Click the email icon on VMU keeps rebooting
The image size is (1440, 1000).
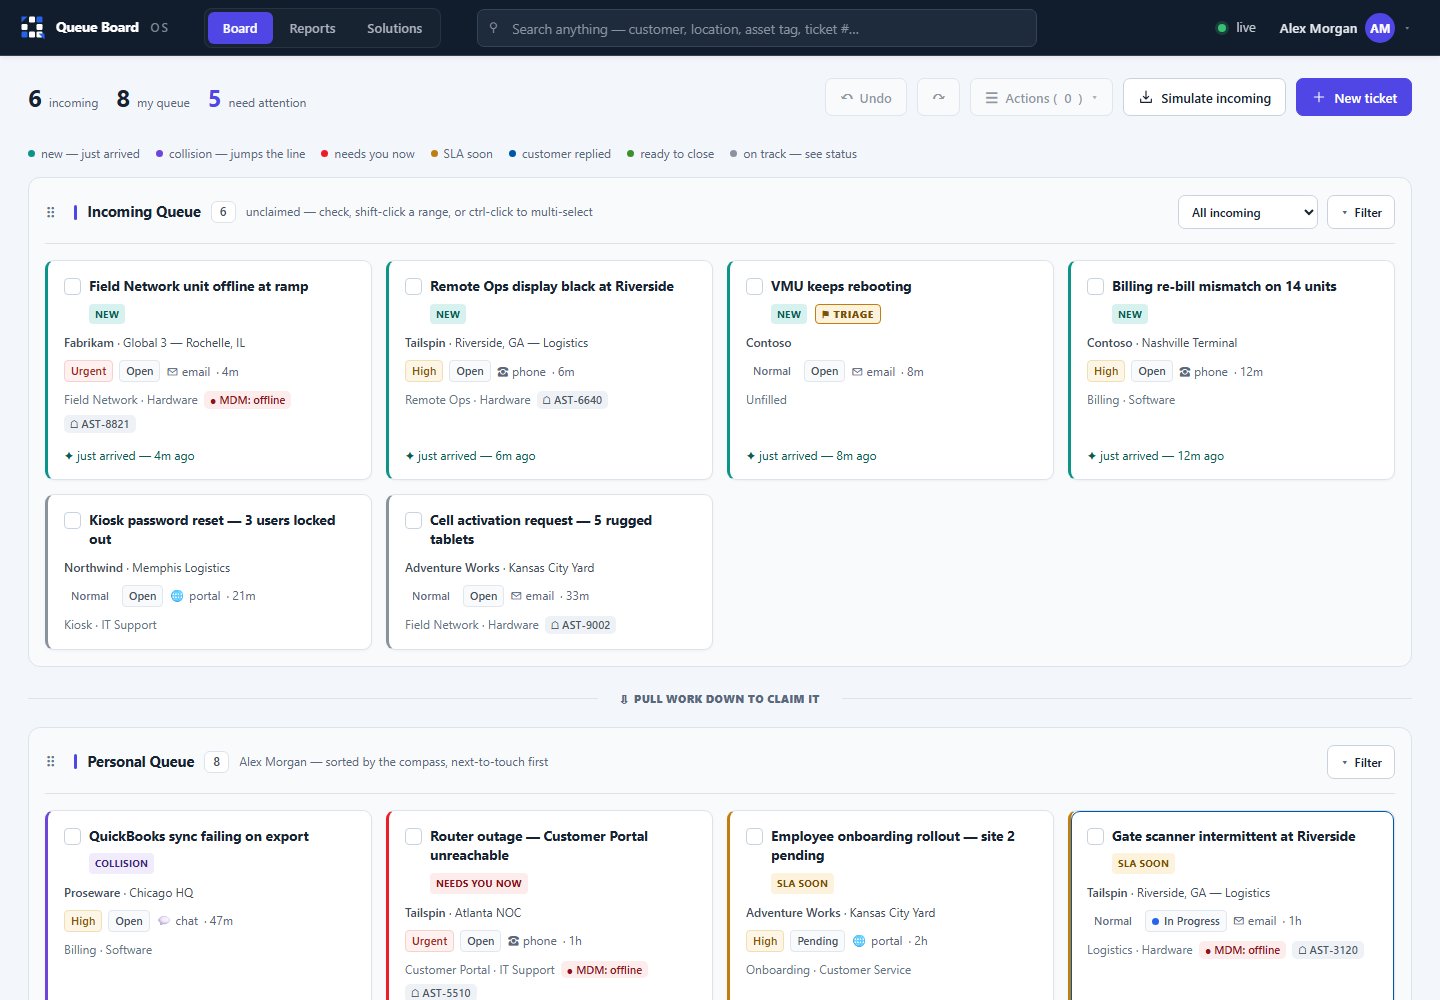point(857,372)
